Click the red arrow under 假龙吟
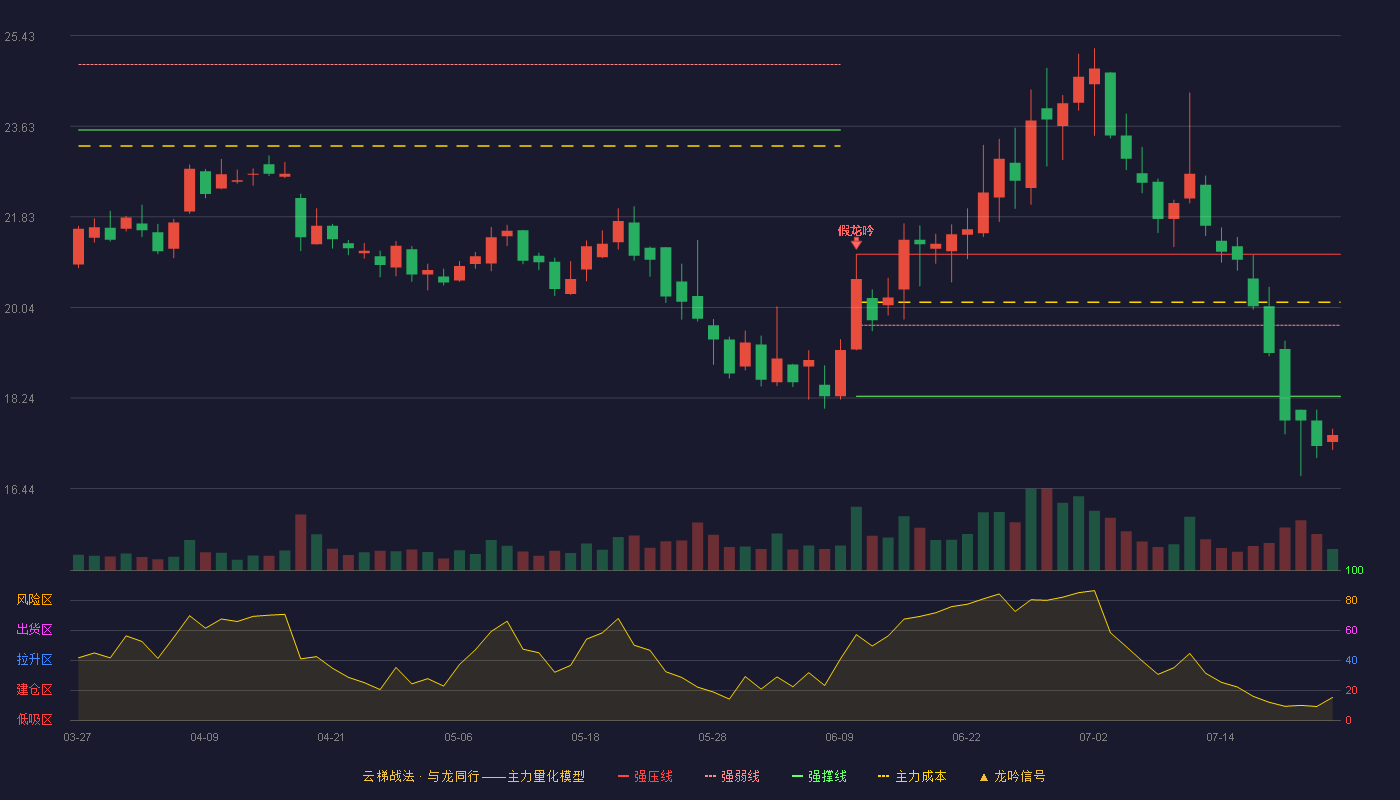The height and width of the screenshot is (800, 1400). click(856, 243)
